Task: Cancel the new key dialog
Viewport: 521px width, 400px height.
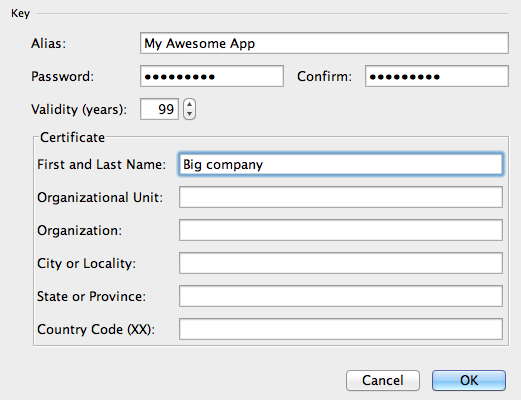Action: click(383, 380)
